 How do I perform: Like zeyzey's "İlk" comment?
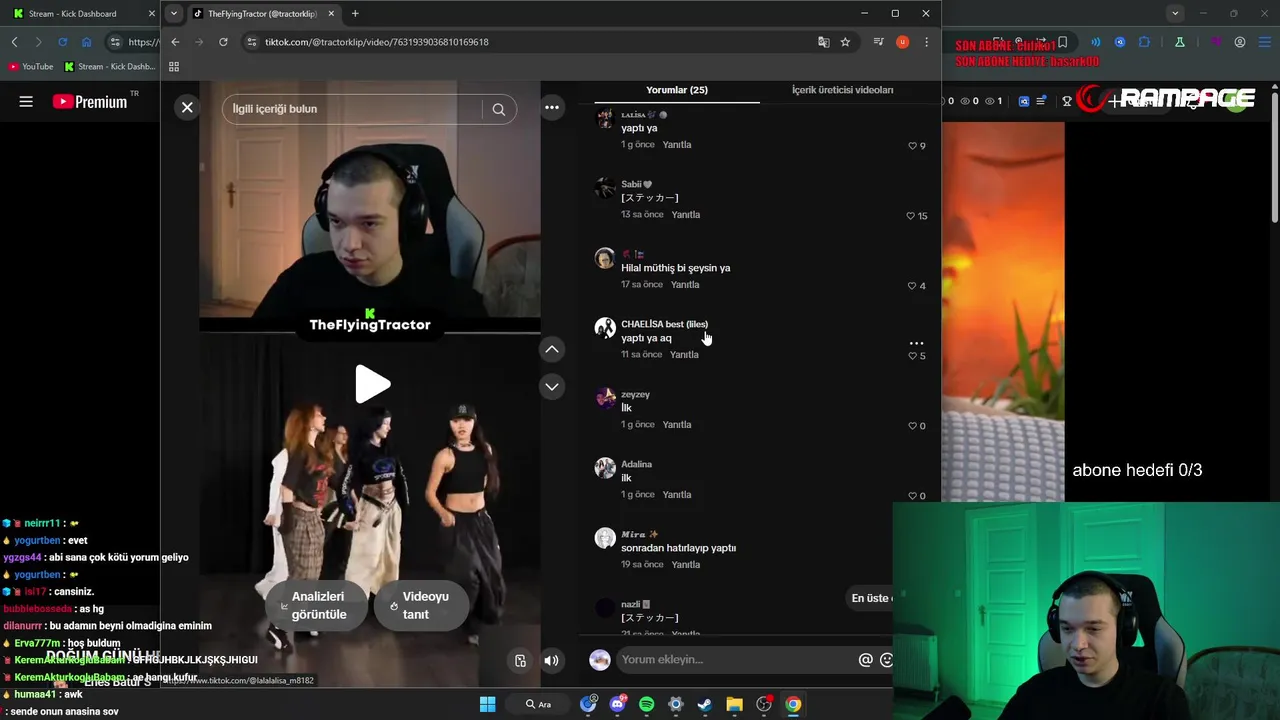pyautogui.click(x=912, y=426)
